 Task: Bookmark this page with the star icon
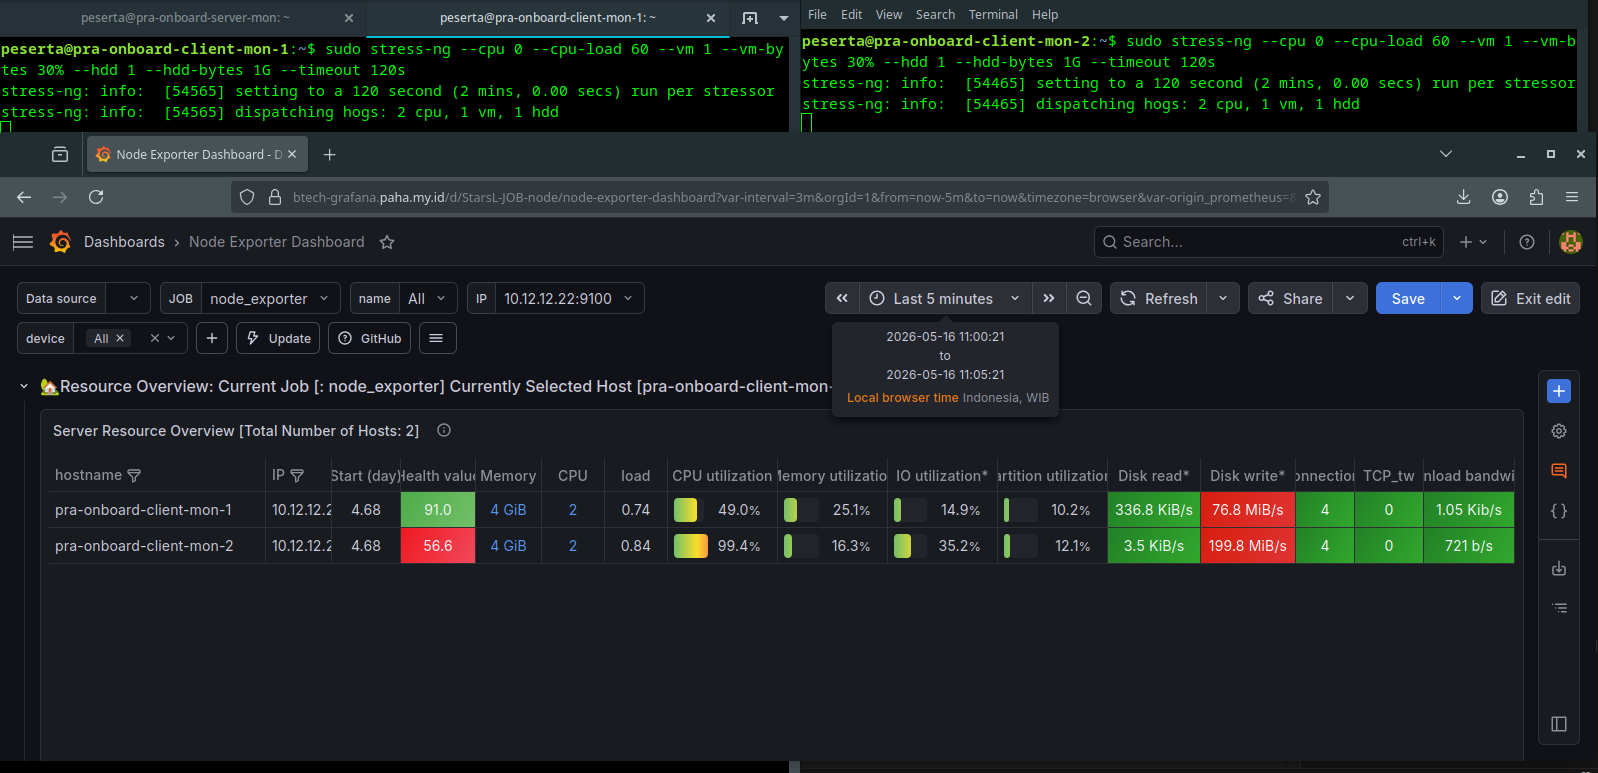[x=1313, y=197]
